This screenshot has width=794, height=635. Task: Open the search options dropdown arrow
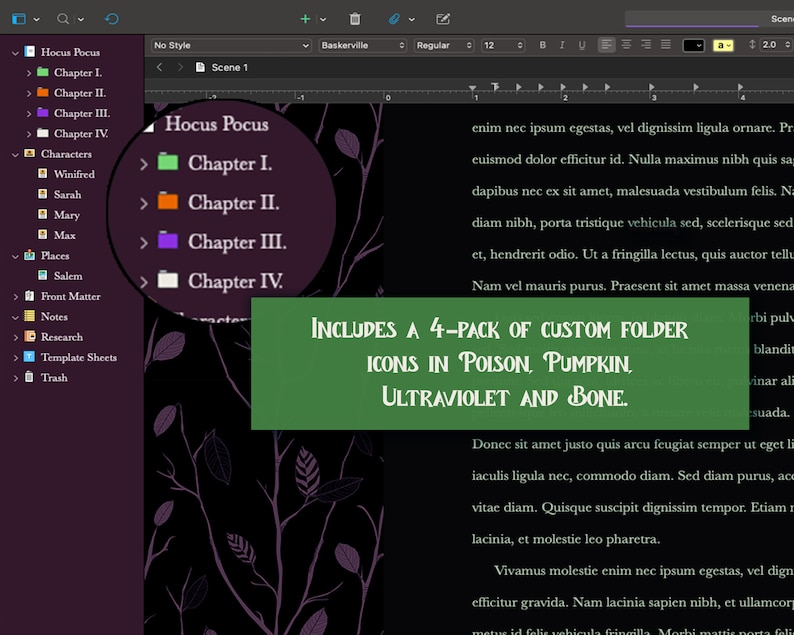[x=81, y=20]
